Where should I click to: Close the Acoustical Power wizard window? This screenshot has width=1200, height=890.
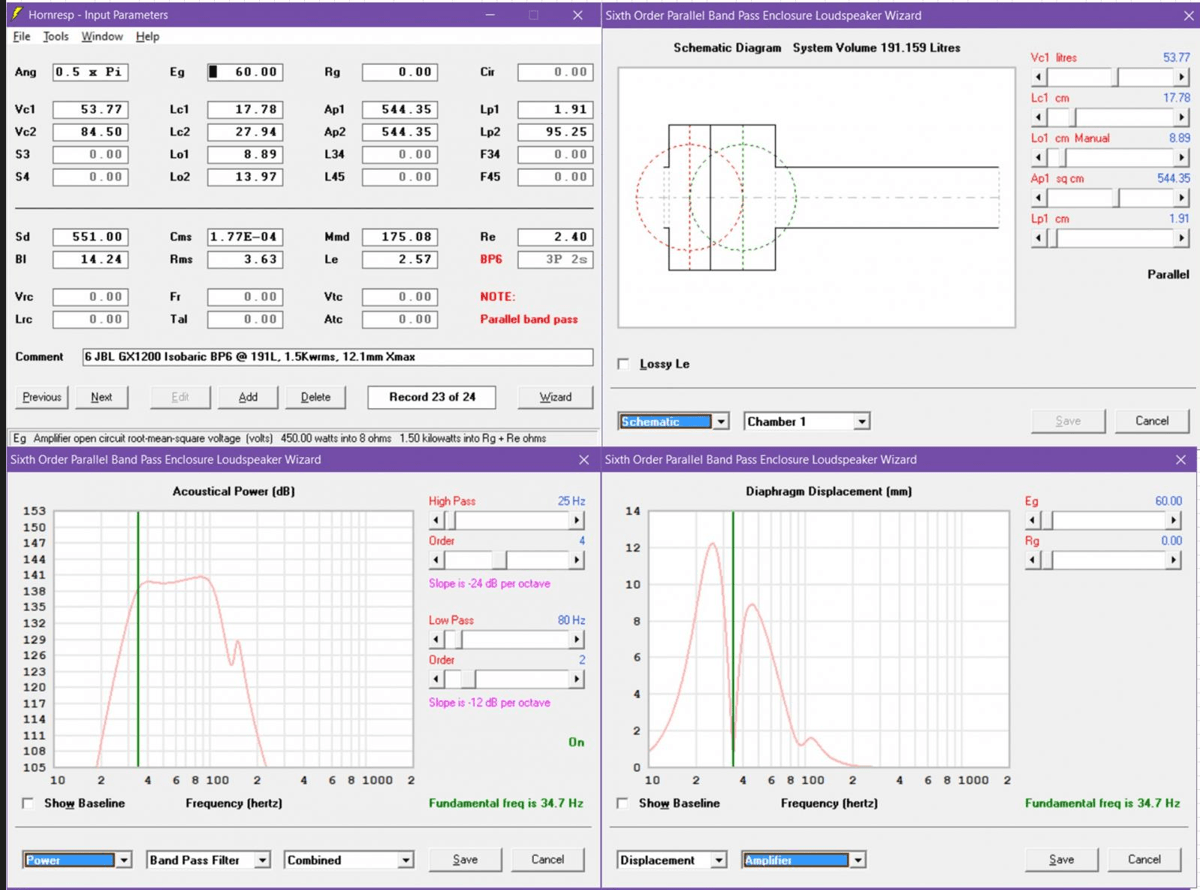pos(584,460)
